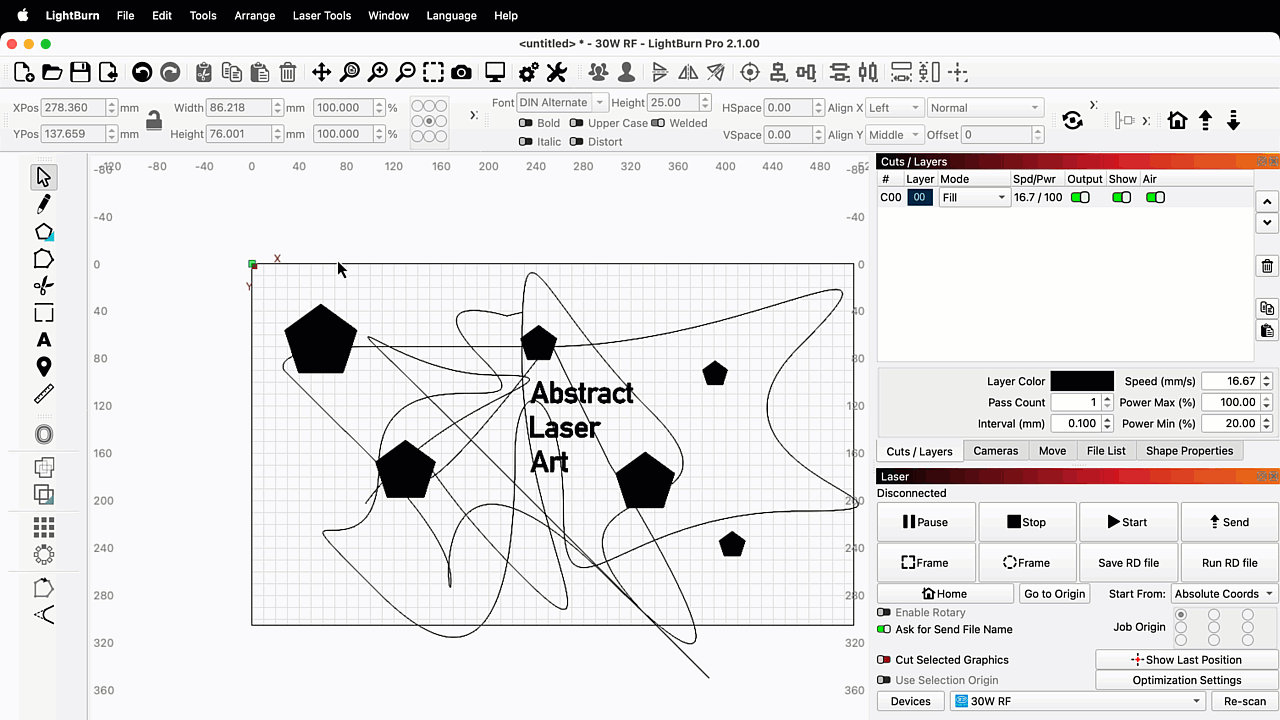Click the lock aspect ratio padlock

153,121
